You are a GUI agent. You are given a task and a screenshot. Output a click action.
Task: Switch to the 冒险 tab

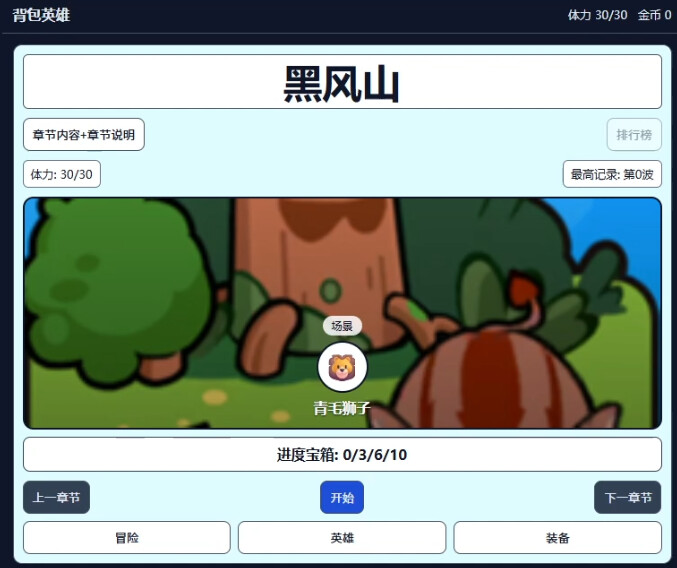click(x=127, y=538)
